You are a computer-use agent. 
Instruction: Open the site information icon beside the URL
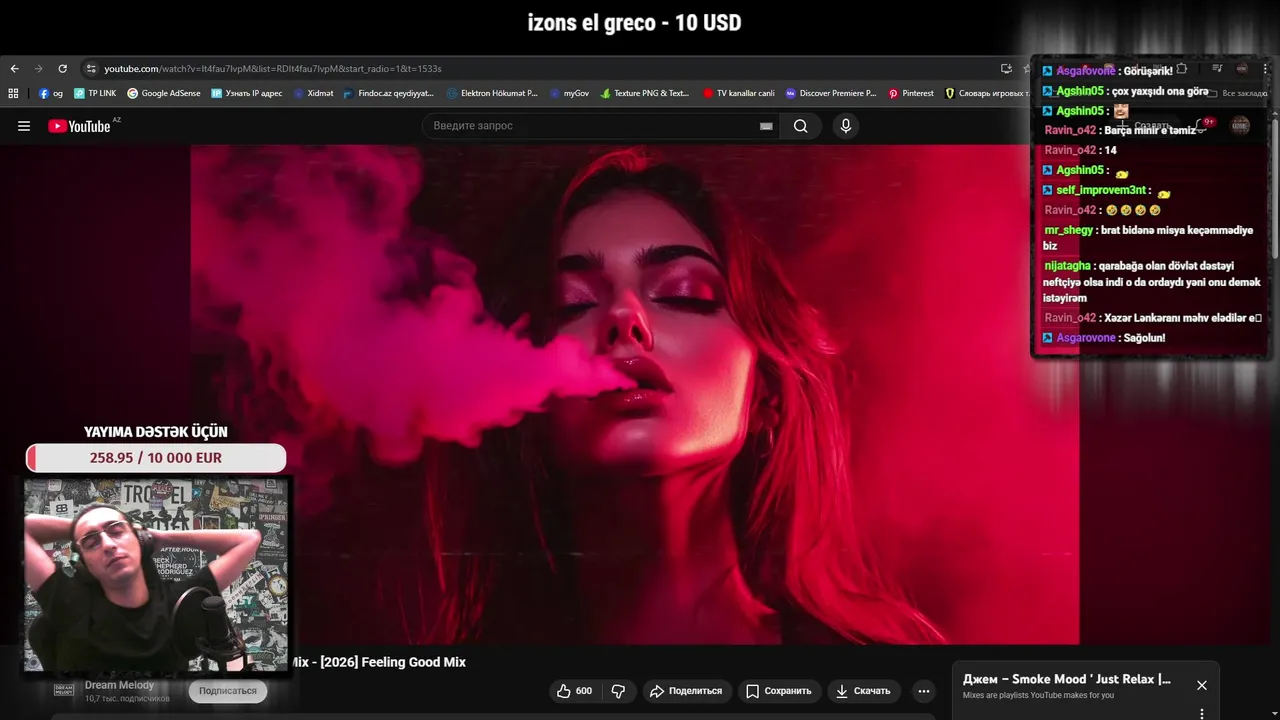[x=91, y=69]
